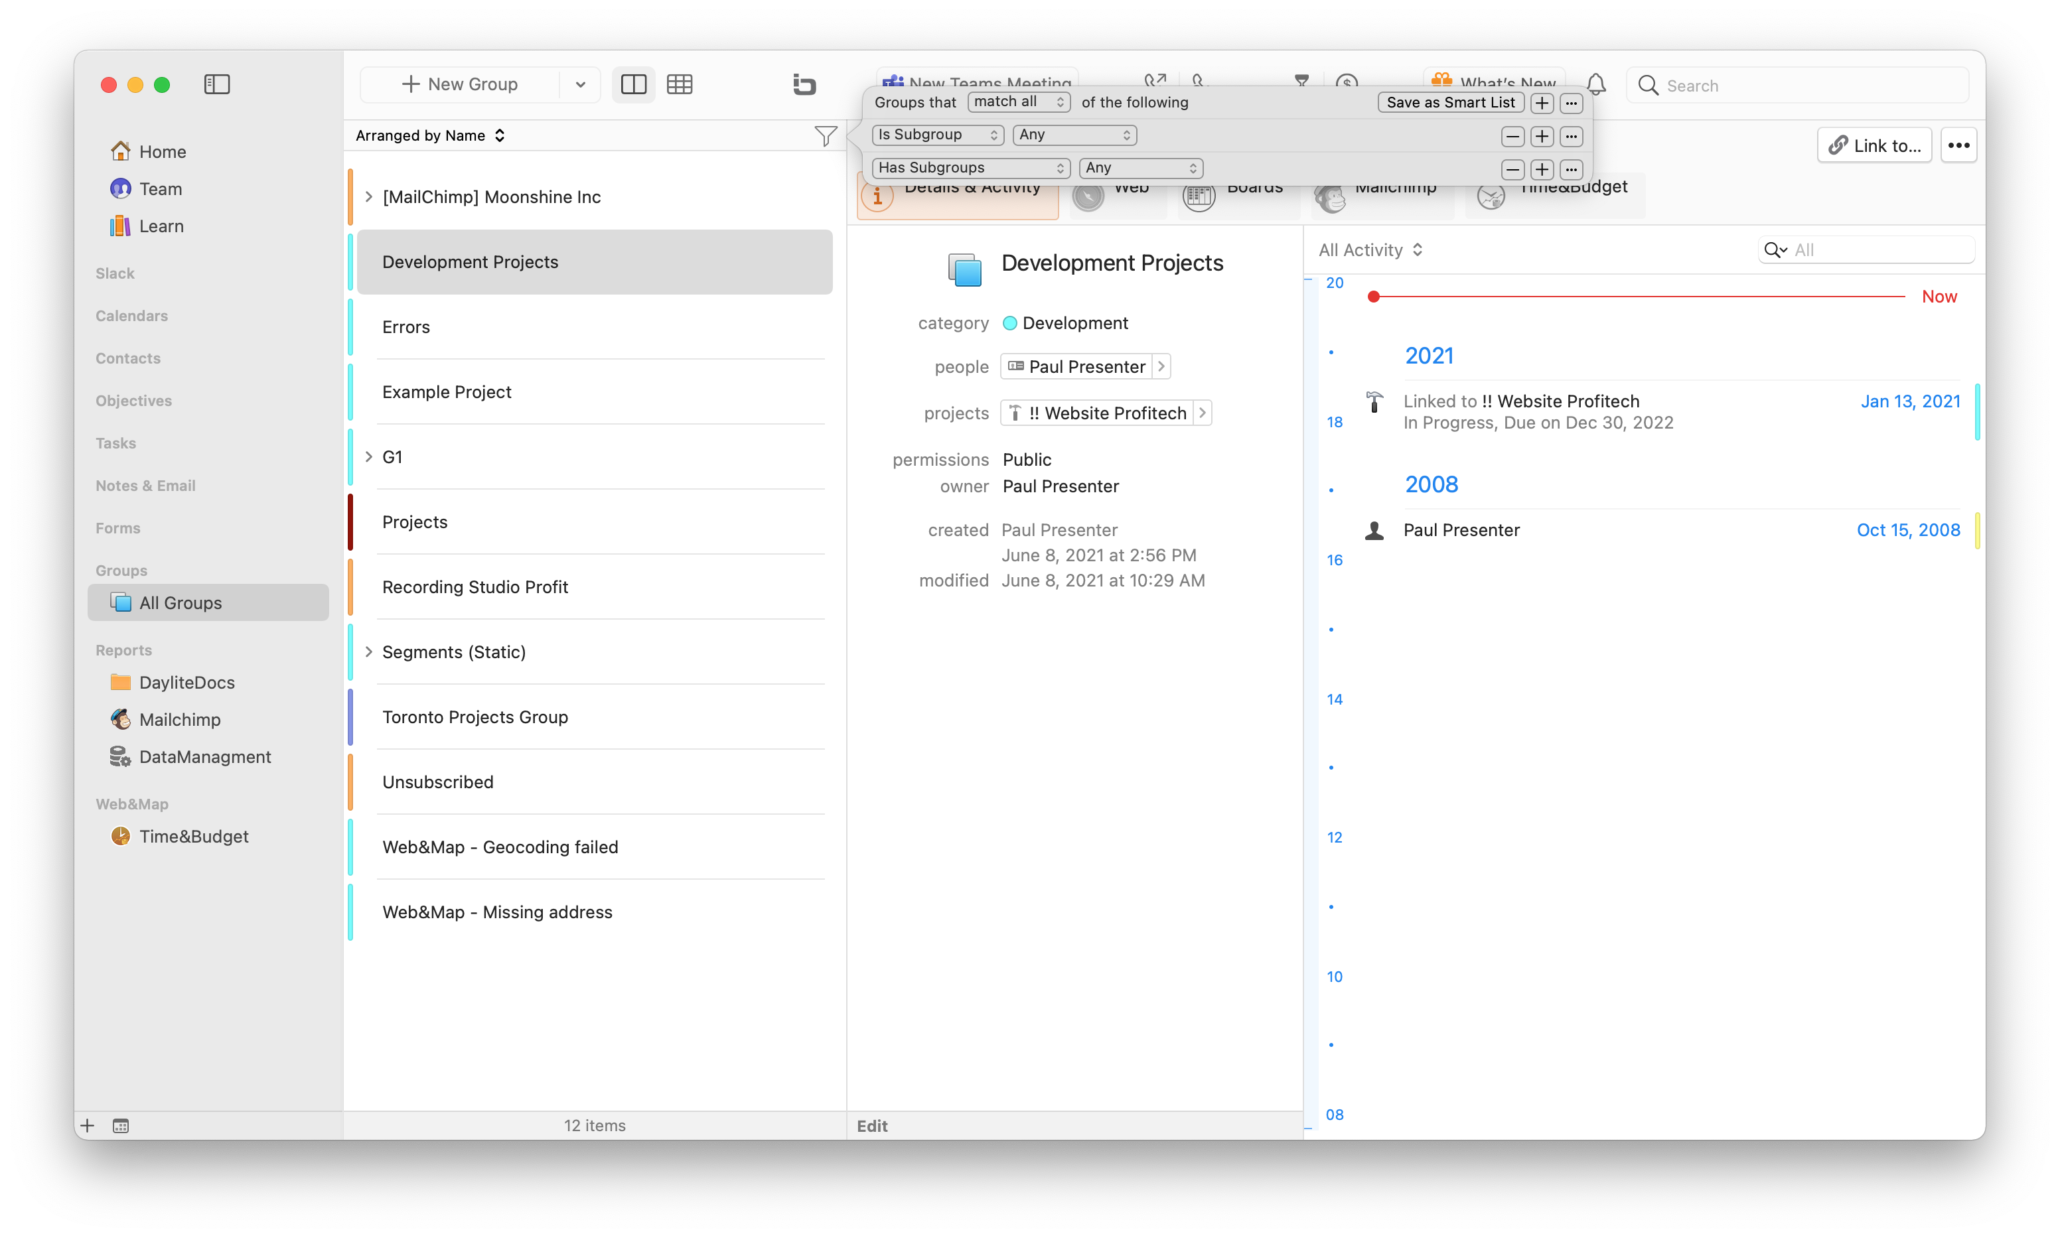Add rule after Has Subgroups row

[x=1542, y=169]
